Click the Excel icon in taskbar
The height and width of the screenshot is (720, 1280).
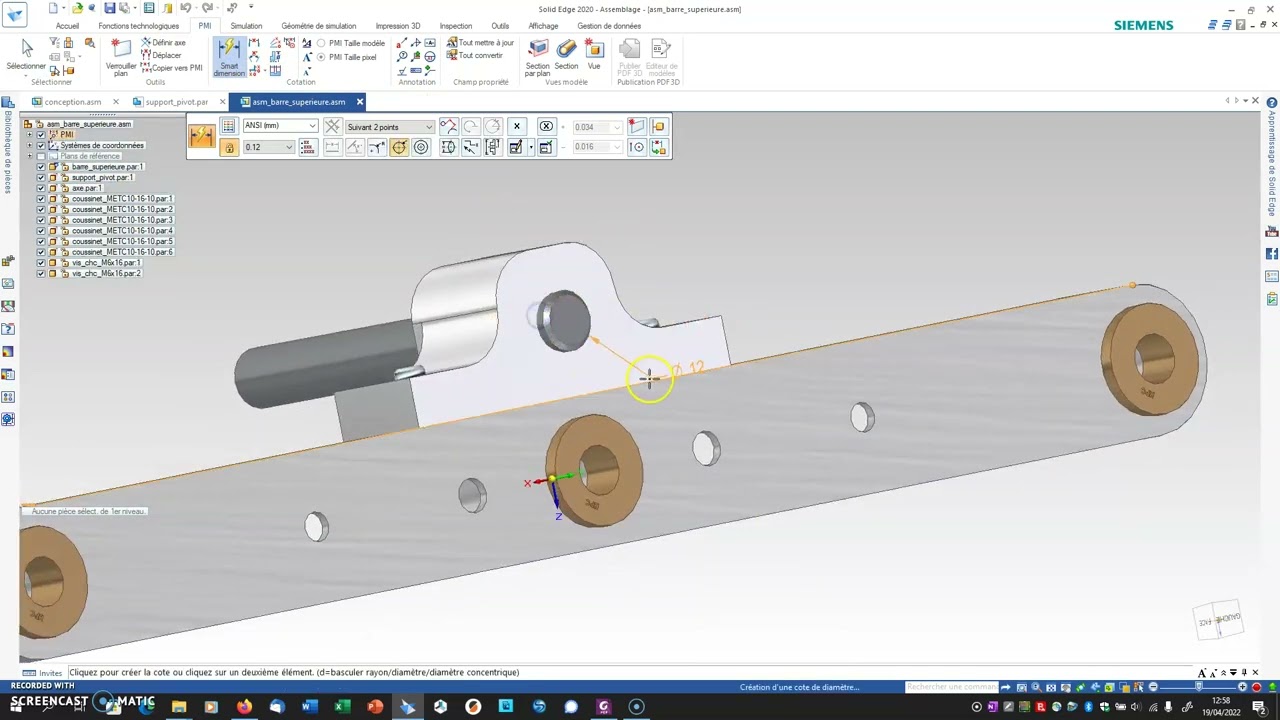[342, 707]
